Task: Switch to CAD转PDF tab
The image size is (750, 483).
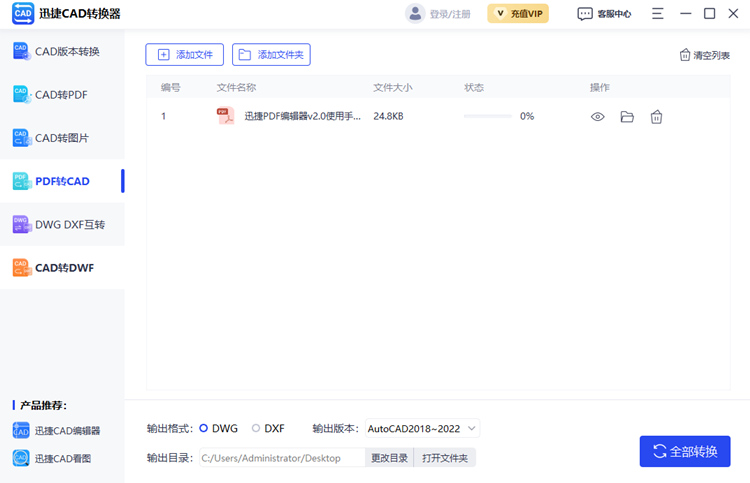Action: point(62,95)
